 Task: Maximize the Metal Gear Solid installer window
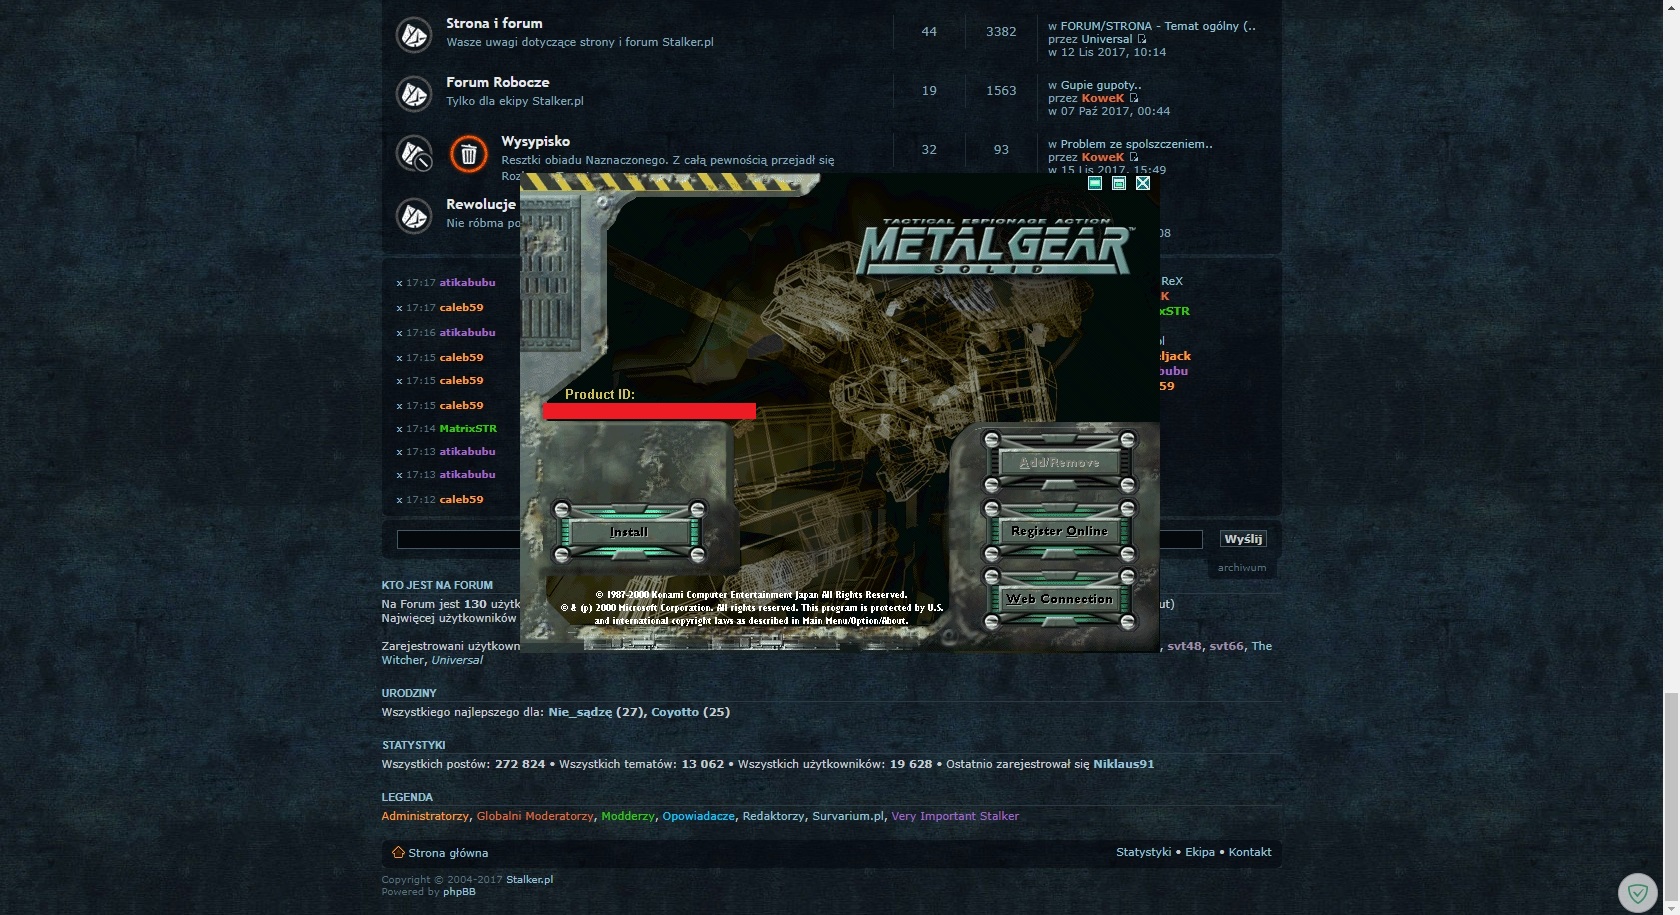(1119, 183)
